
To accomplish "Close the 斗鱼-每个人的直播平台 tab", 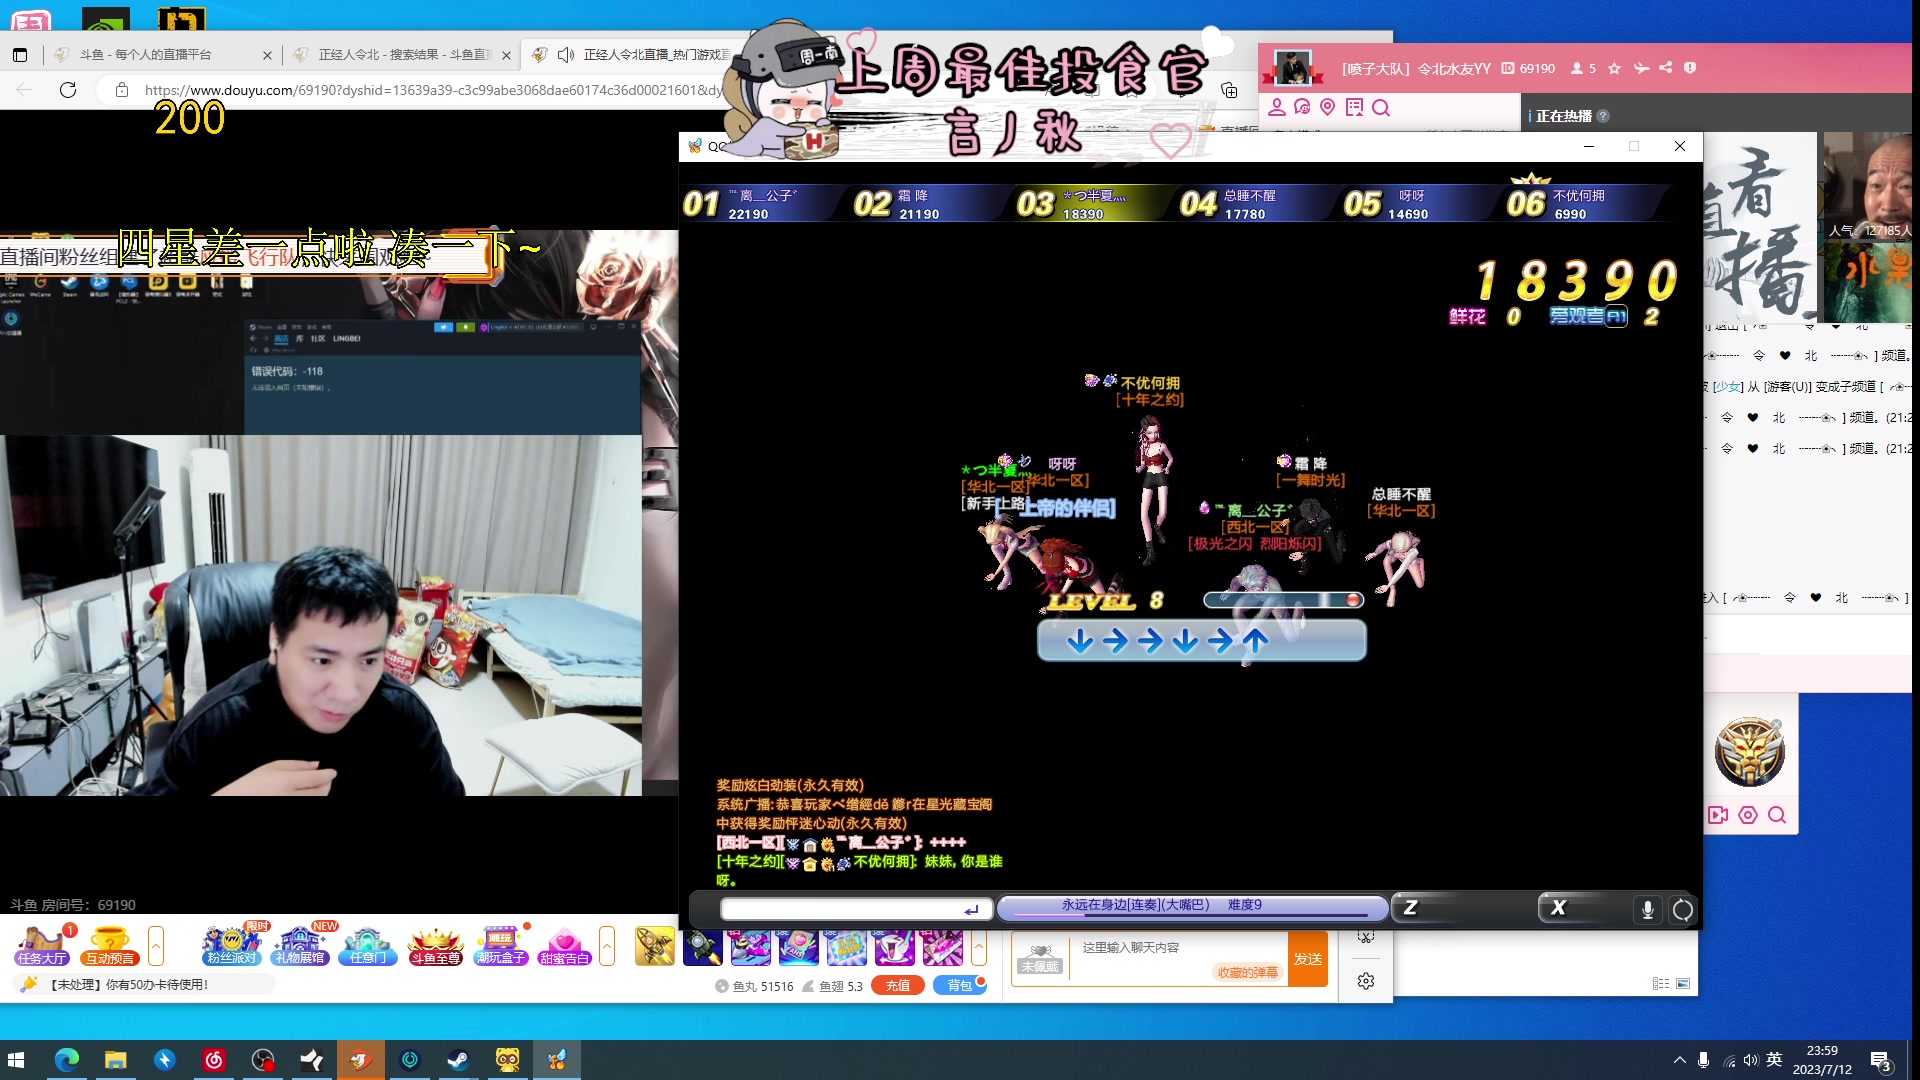I will click(267, 55).
